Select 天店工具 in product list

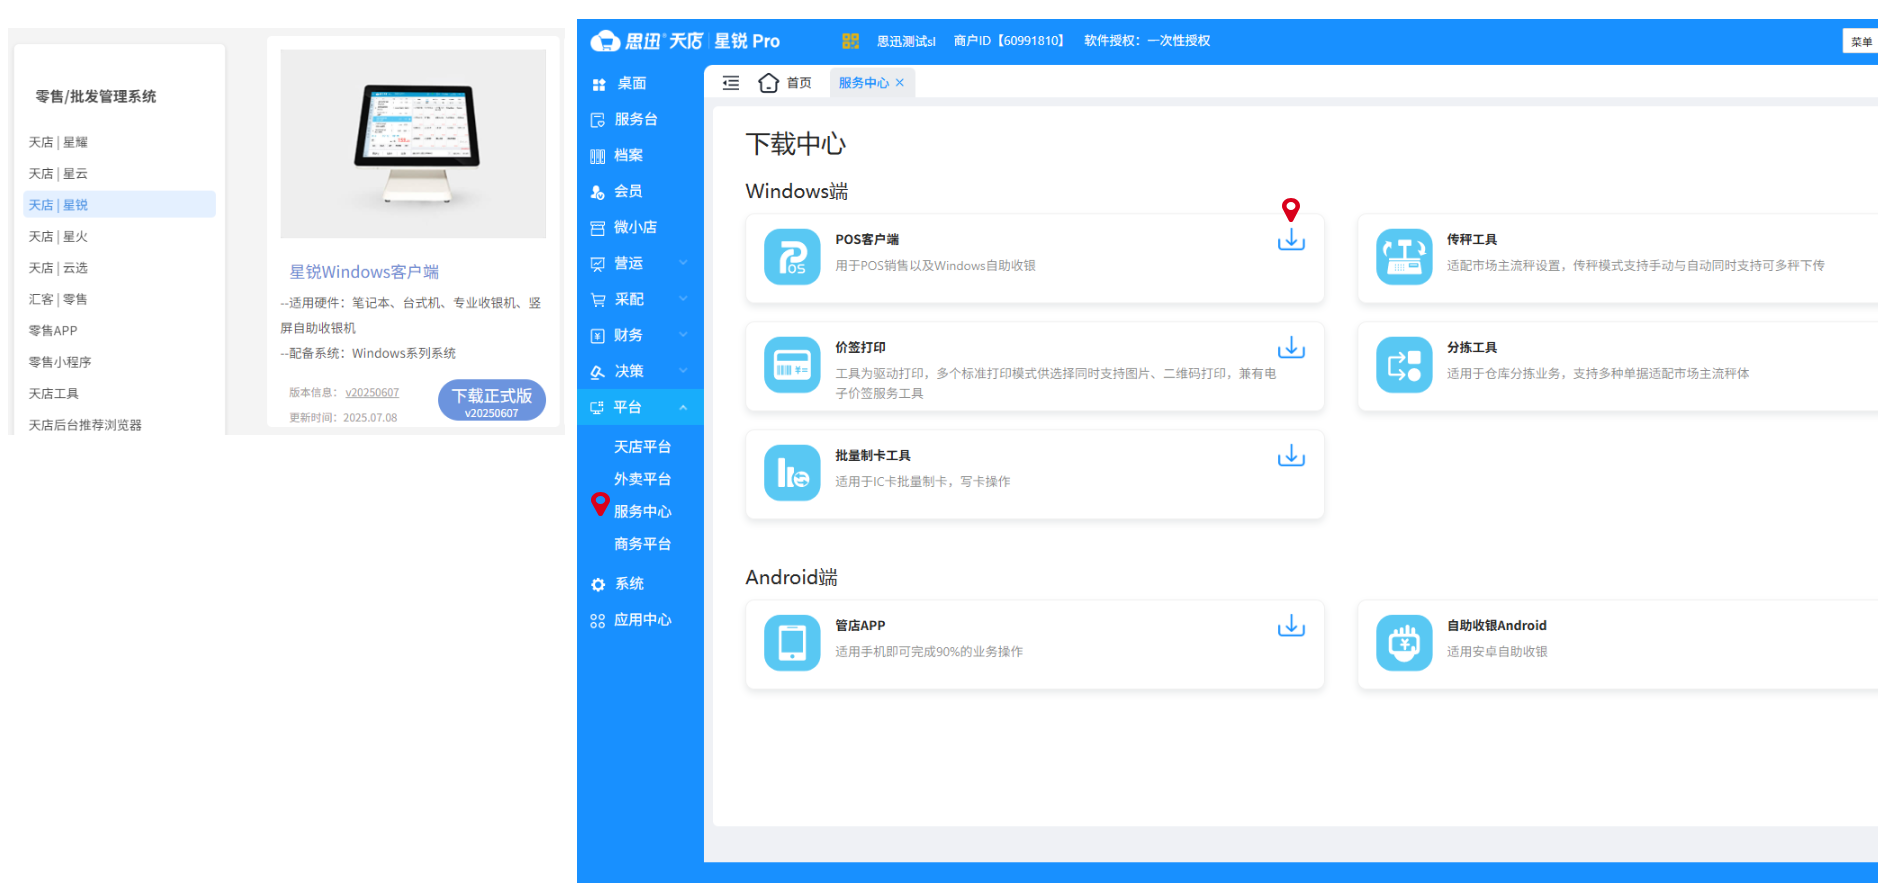[x=54, y=394]
